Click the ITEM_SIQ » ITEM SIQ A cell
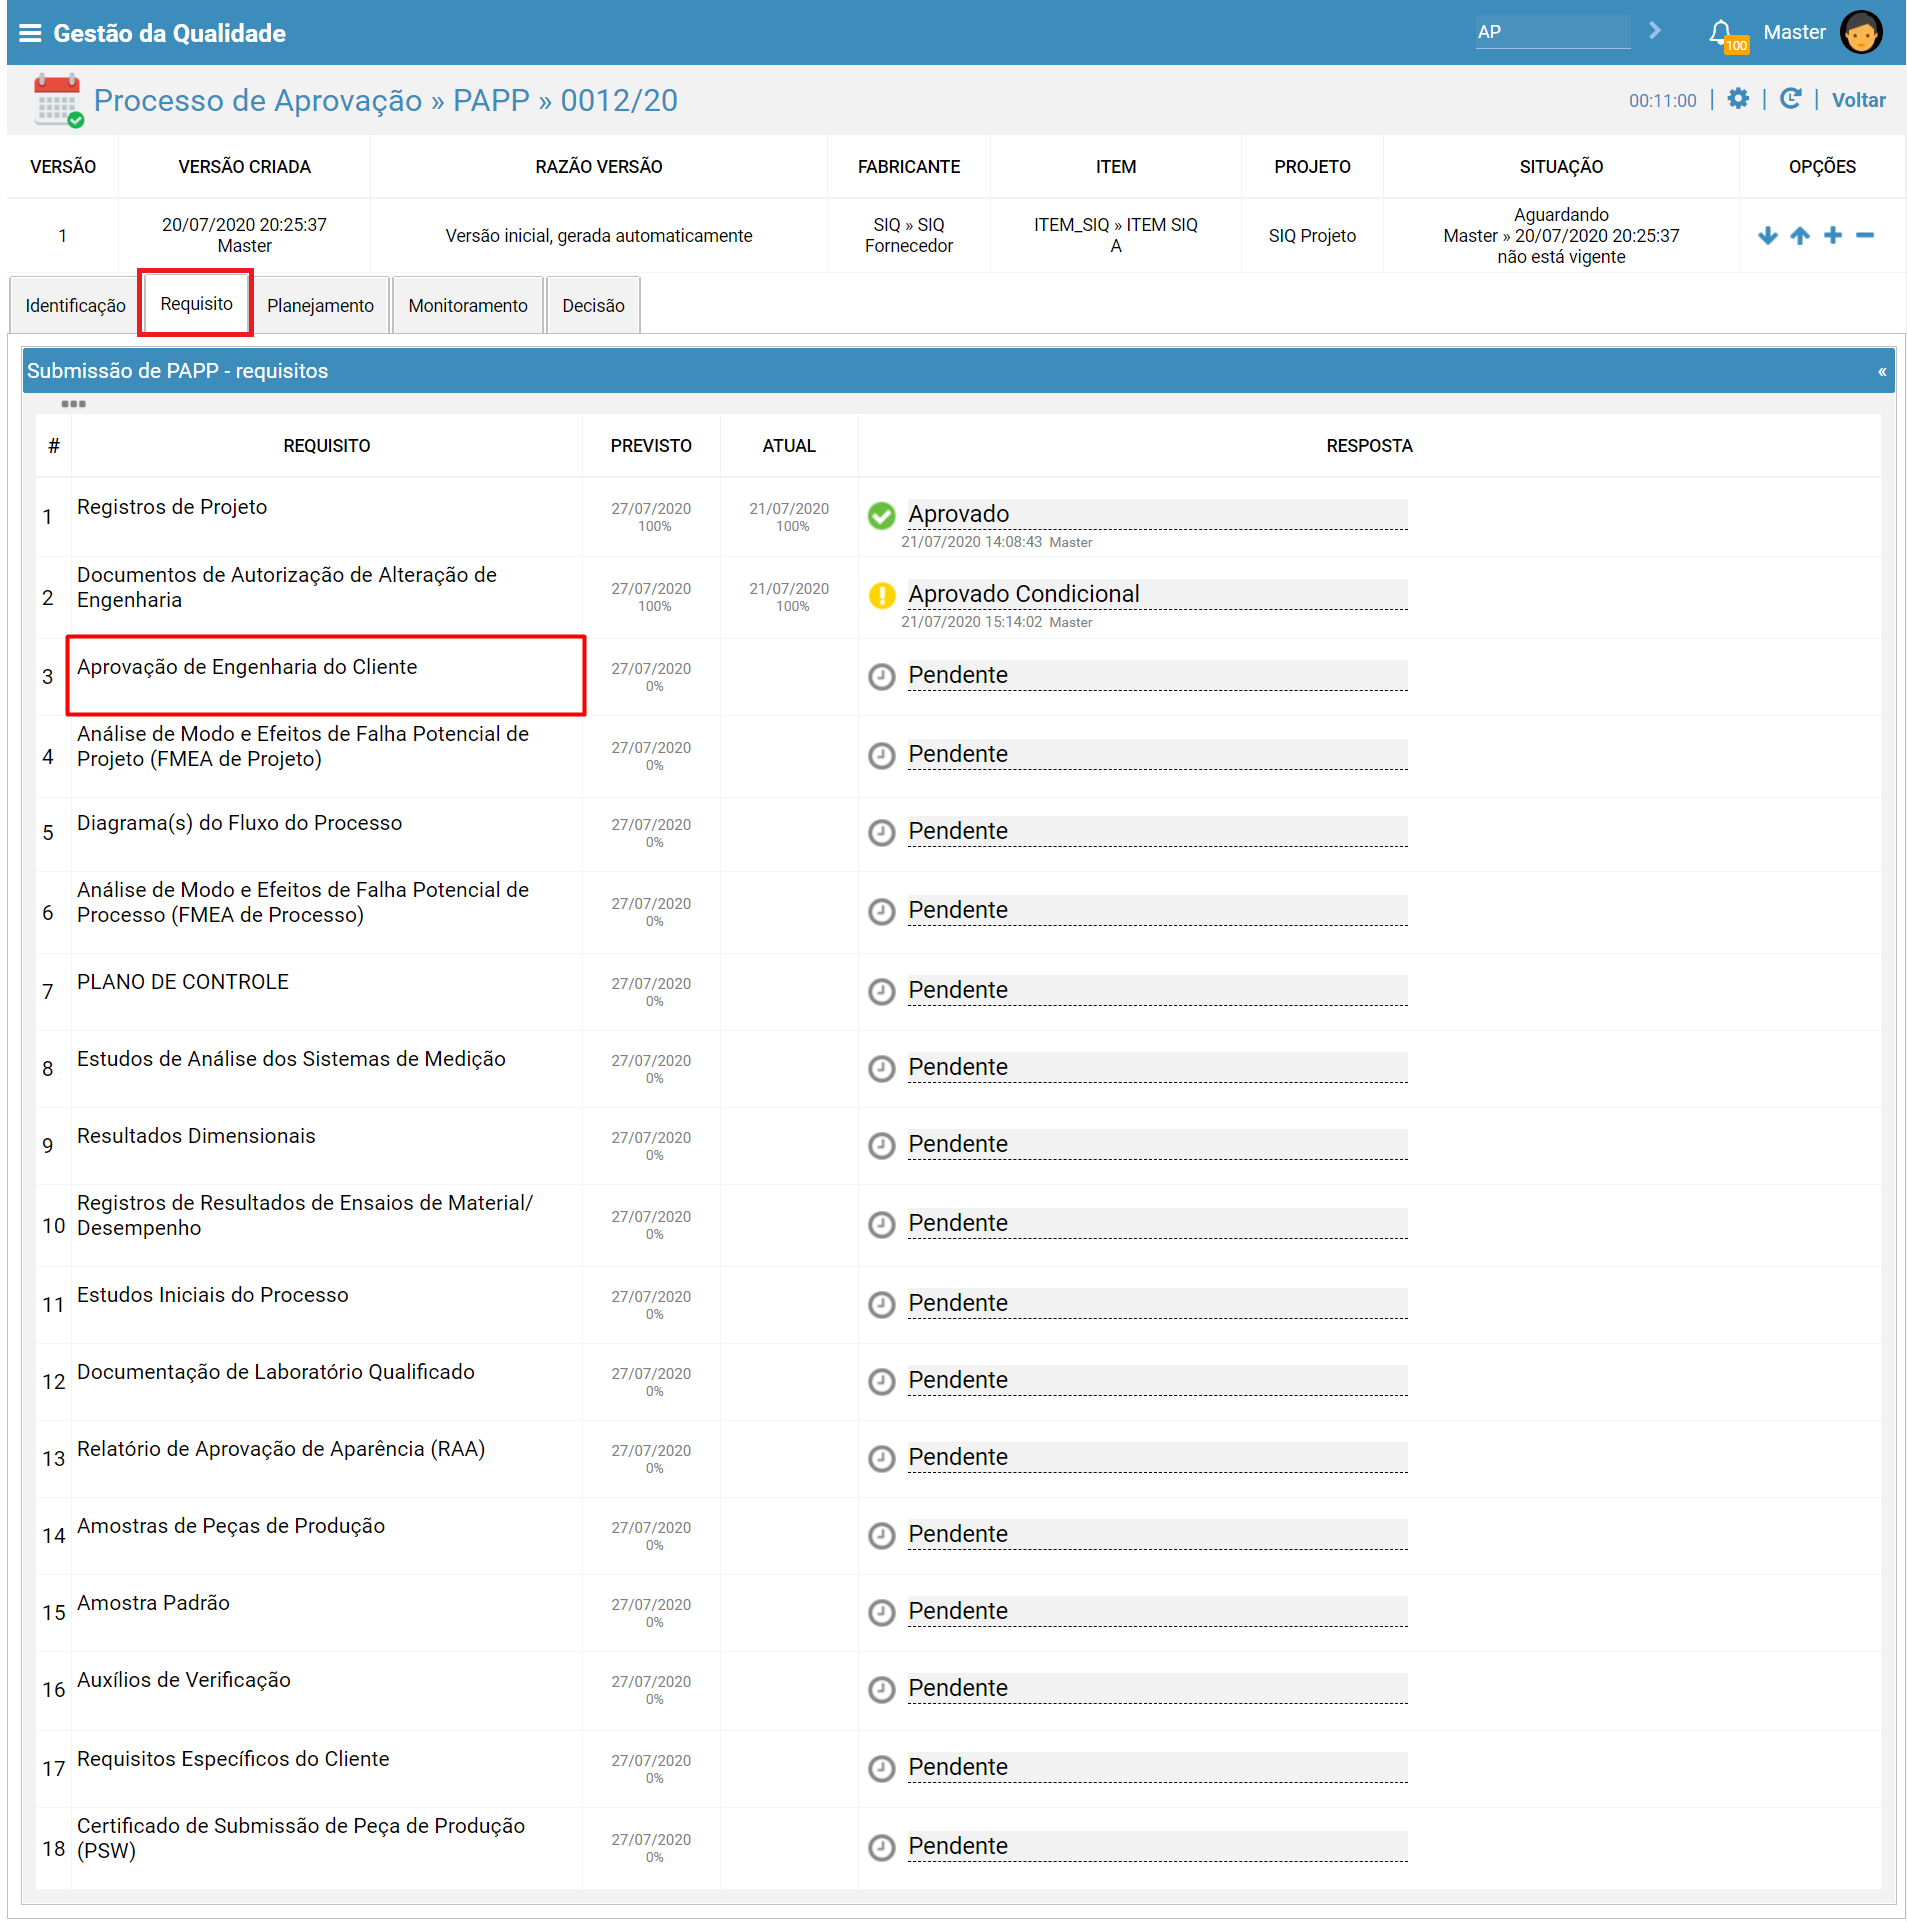Image resolution: width=1907 pixels, height=1922 pixels. pos(1115,236)
